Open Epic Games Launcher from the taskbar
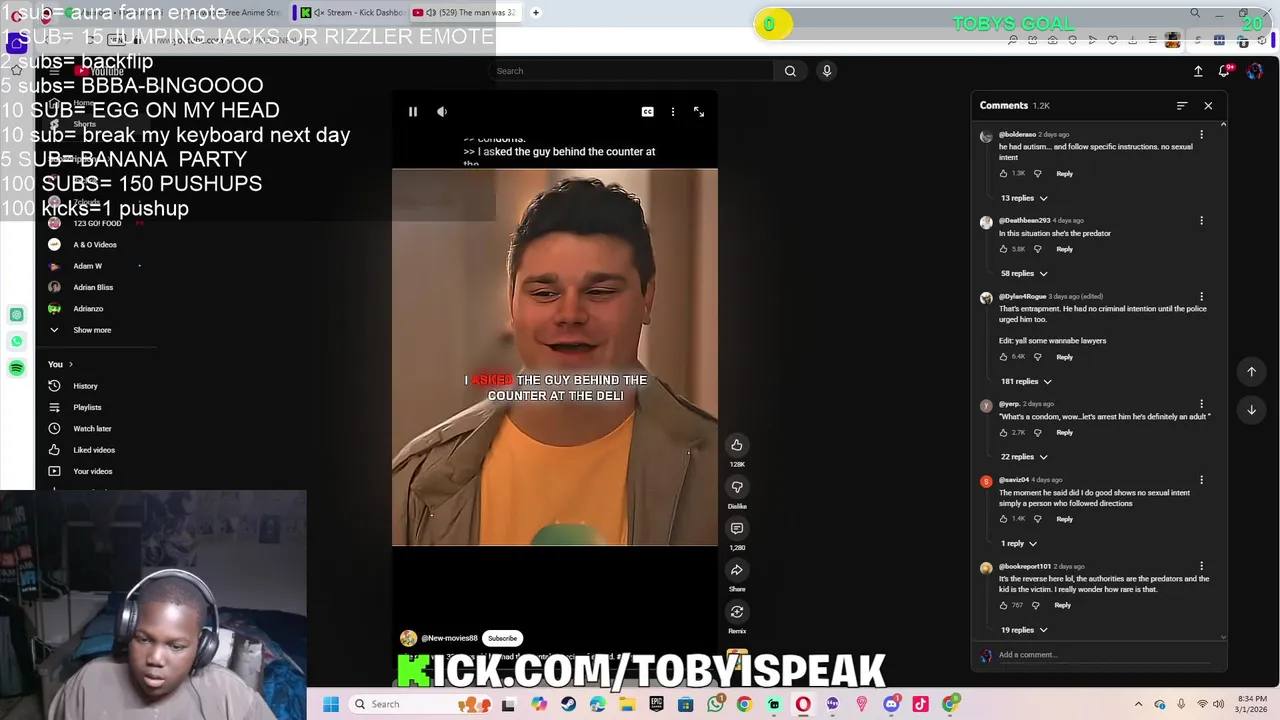1280x720 pixels. coord(656,704)
